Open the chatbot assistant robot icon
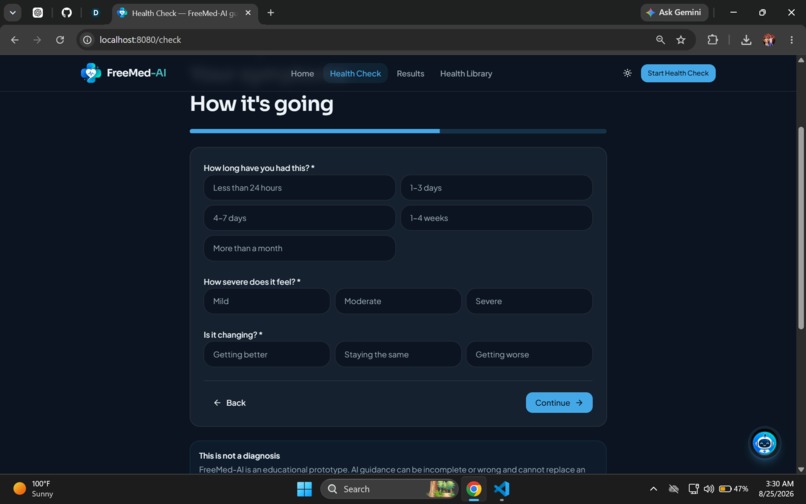806x504 pixels. tap(764, 443)
